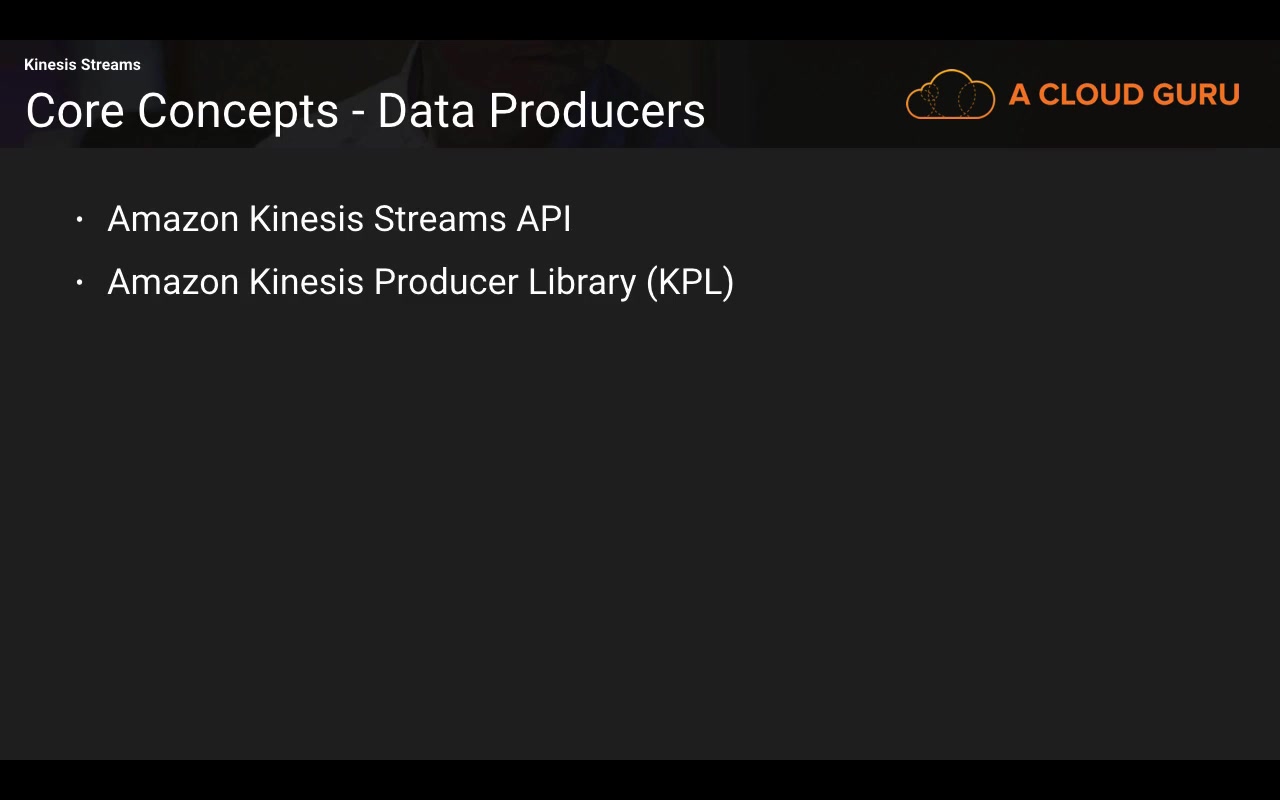This screenshot has height=800, width=1280.
Task: Click the Amazon Kinesis Producer Library (KPL) bullet
Action: pyautogui.click(x=420, y=282)
